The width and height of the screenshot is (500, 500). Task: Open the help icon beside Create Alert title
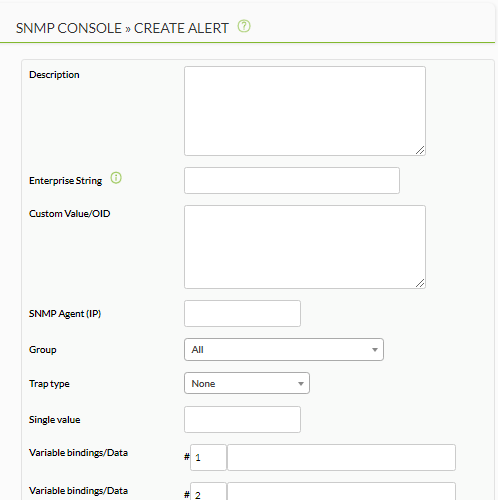pyautogui.click(x=244, y=26)
